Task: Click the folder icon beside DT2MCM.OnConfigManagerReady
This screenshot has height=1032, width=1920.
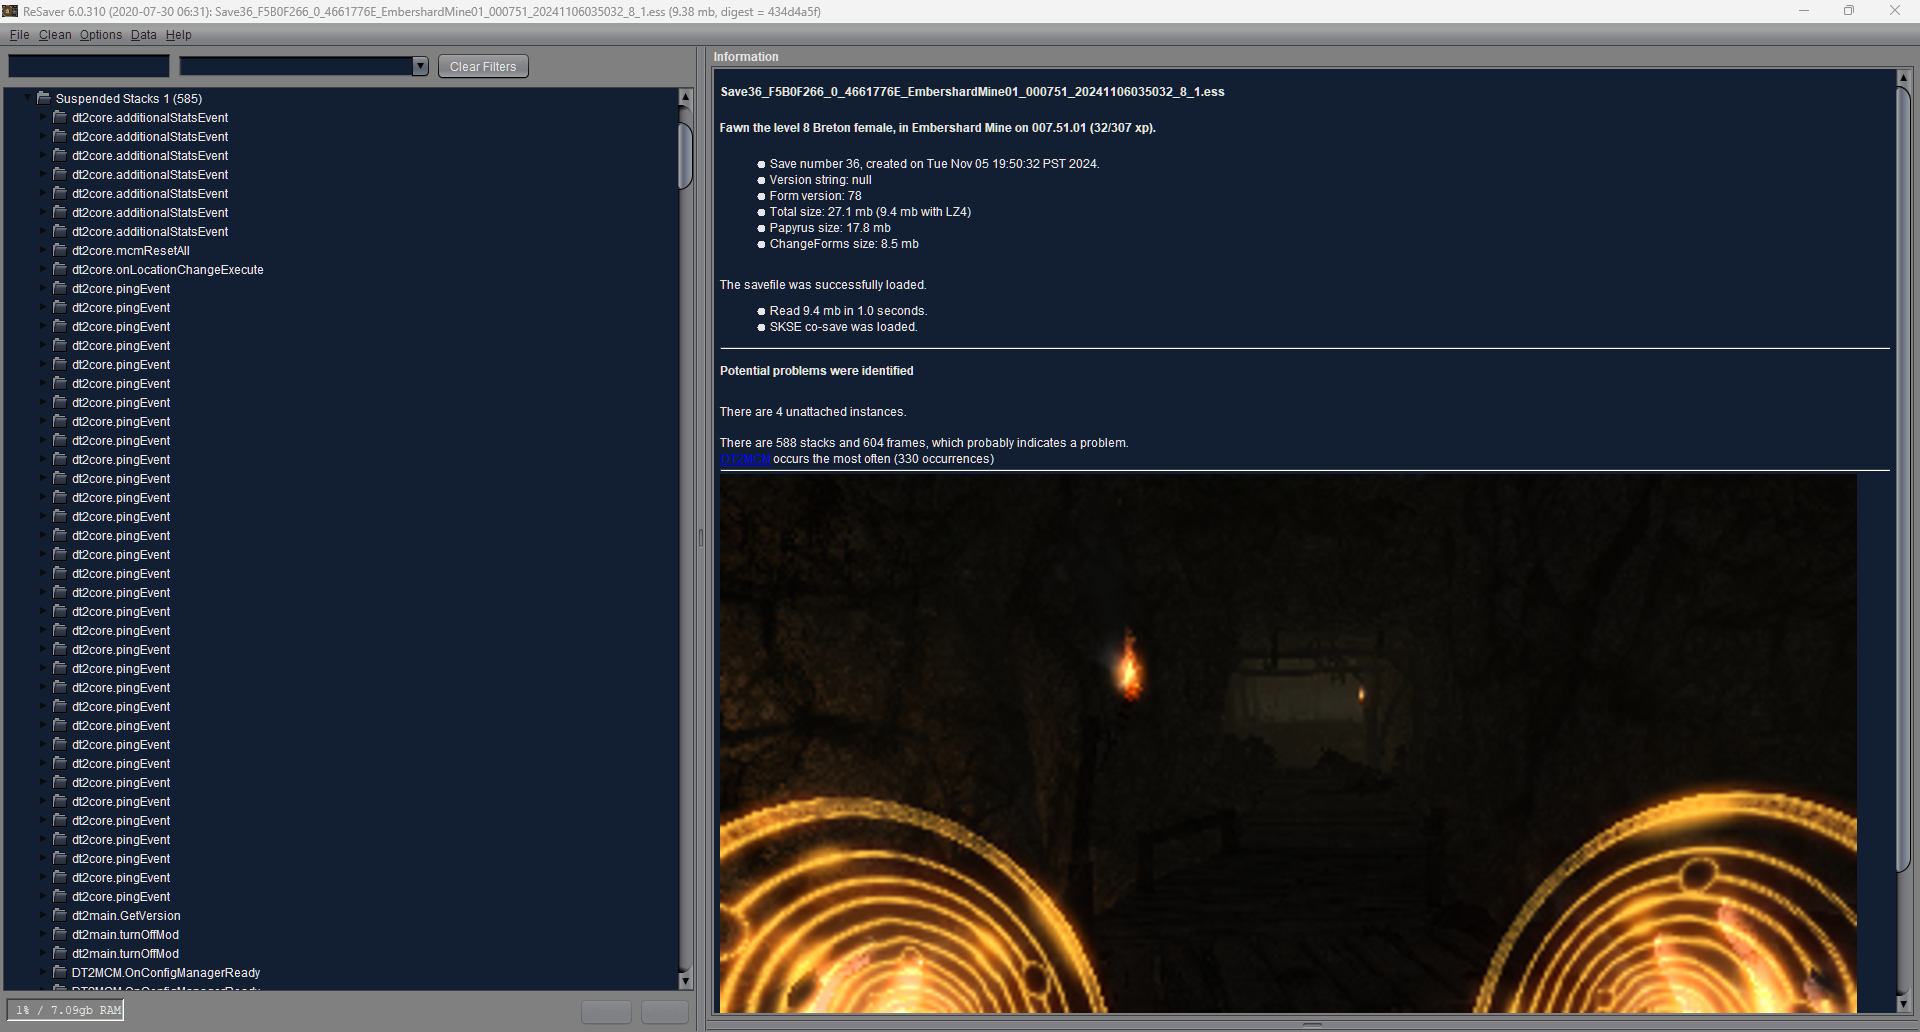Action: (60, 972)
